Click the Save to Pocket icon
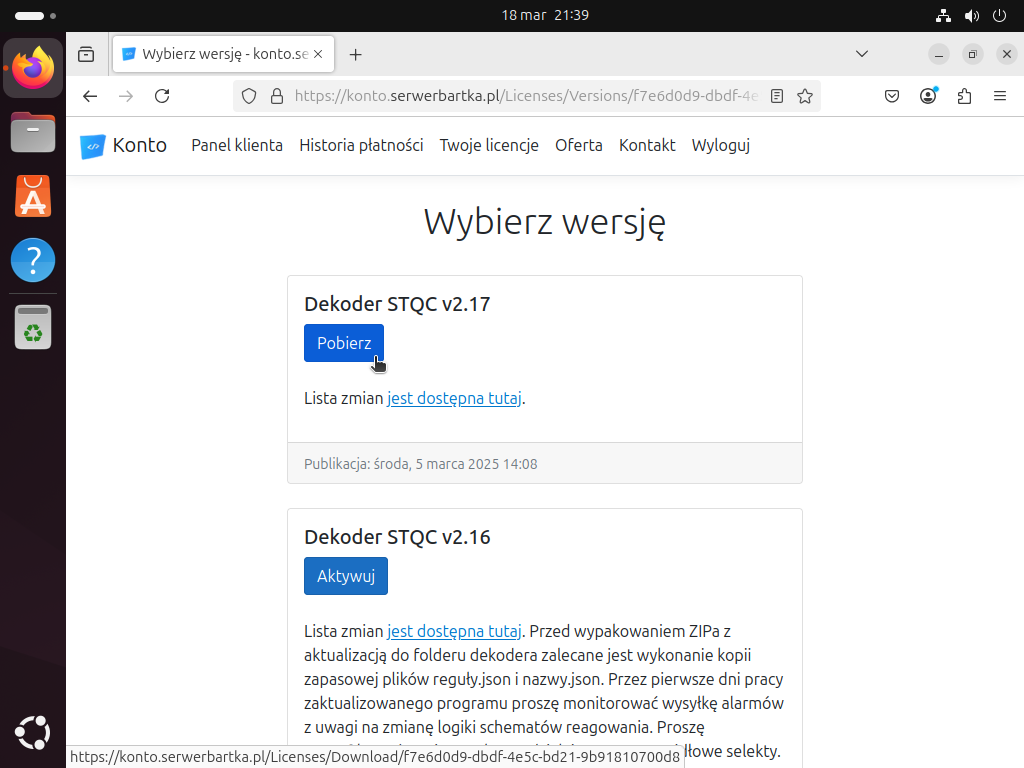Screen dimensions: 1024x768 [x=892, y=96]
